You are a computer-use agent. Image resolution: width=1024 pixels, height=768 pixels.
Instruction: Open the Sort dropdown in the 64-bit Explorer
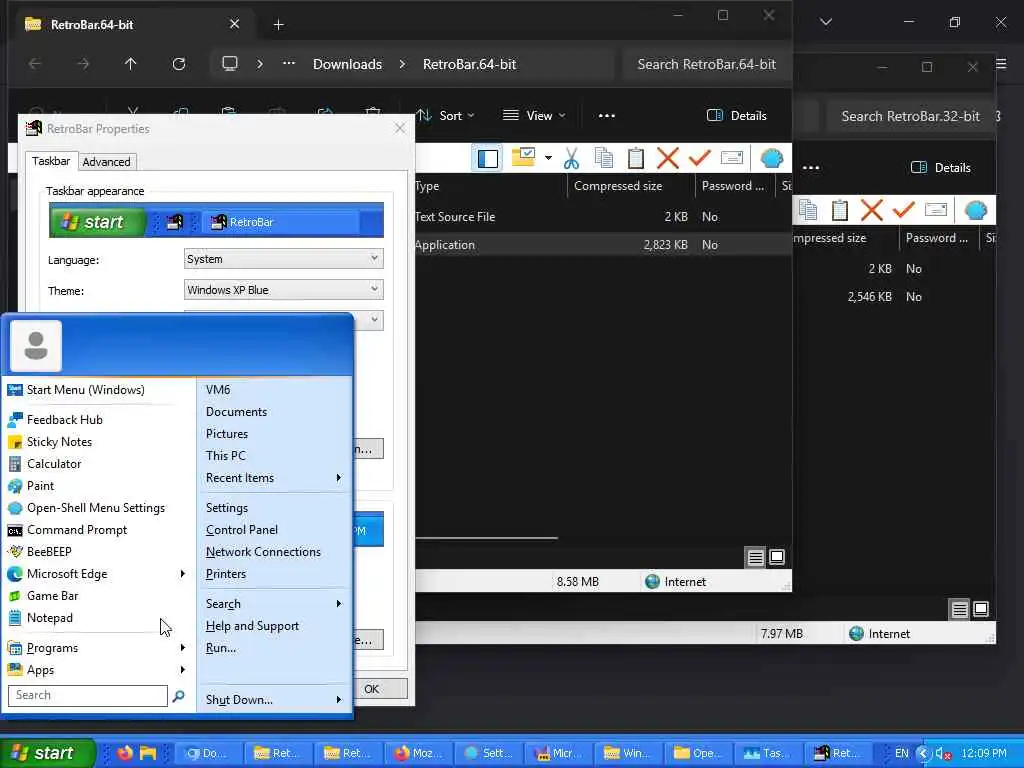click(x=445, y=116)
